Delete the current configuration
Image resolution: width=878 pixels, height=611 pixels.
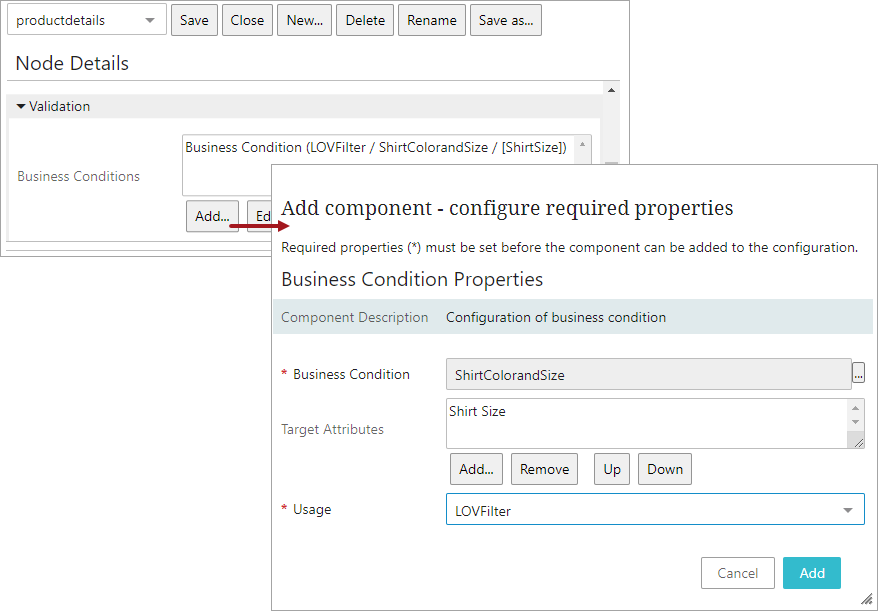tap(365, 20)
